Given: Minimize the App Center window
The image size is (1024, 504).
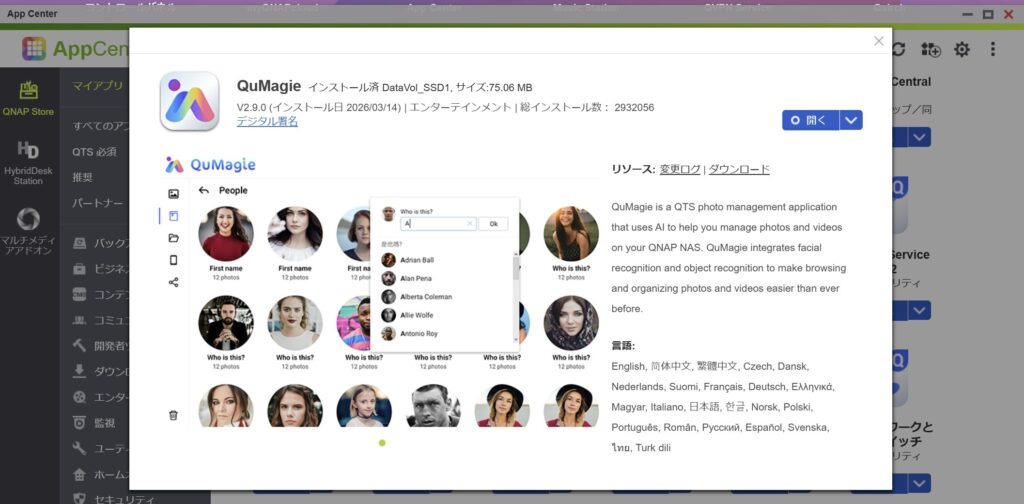Looking at the screenshot, I should tap(968, 14).
